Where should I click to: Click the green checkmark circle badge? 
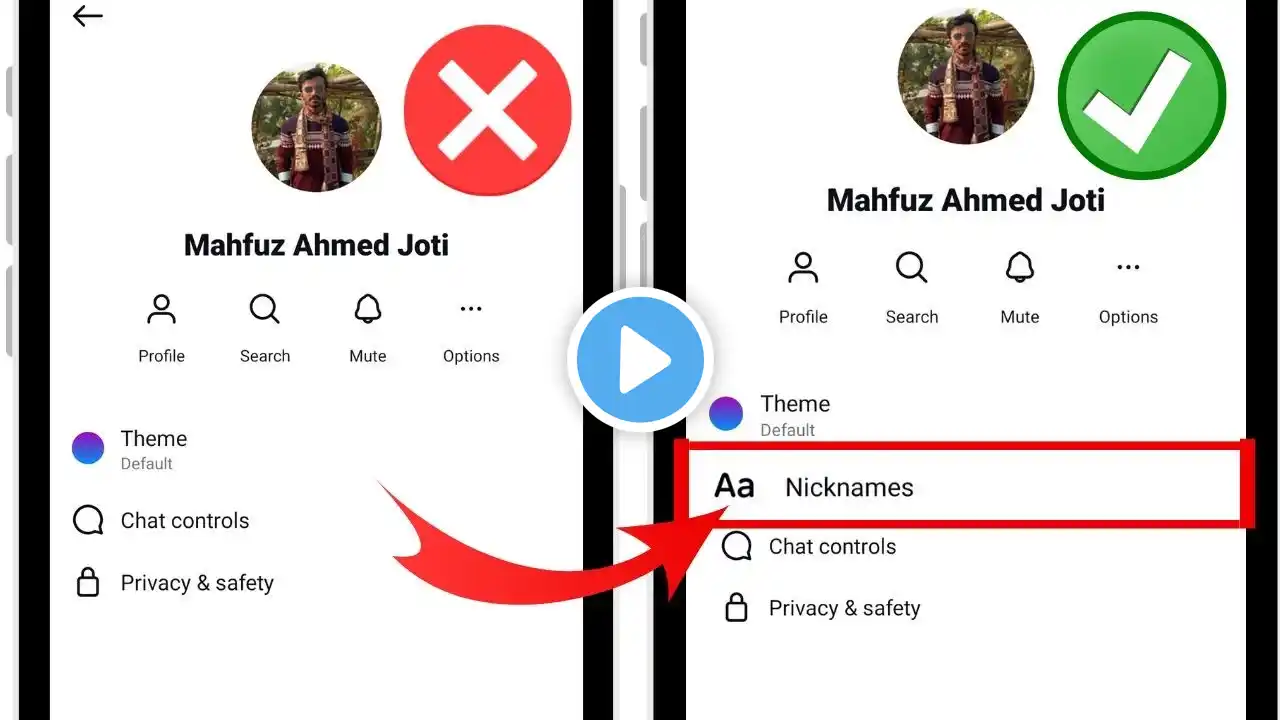point(1142,97)
